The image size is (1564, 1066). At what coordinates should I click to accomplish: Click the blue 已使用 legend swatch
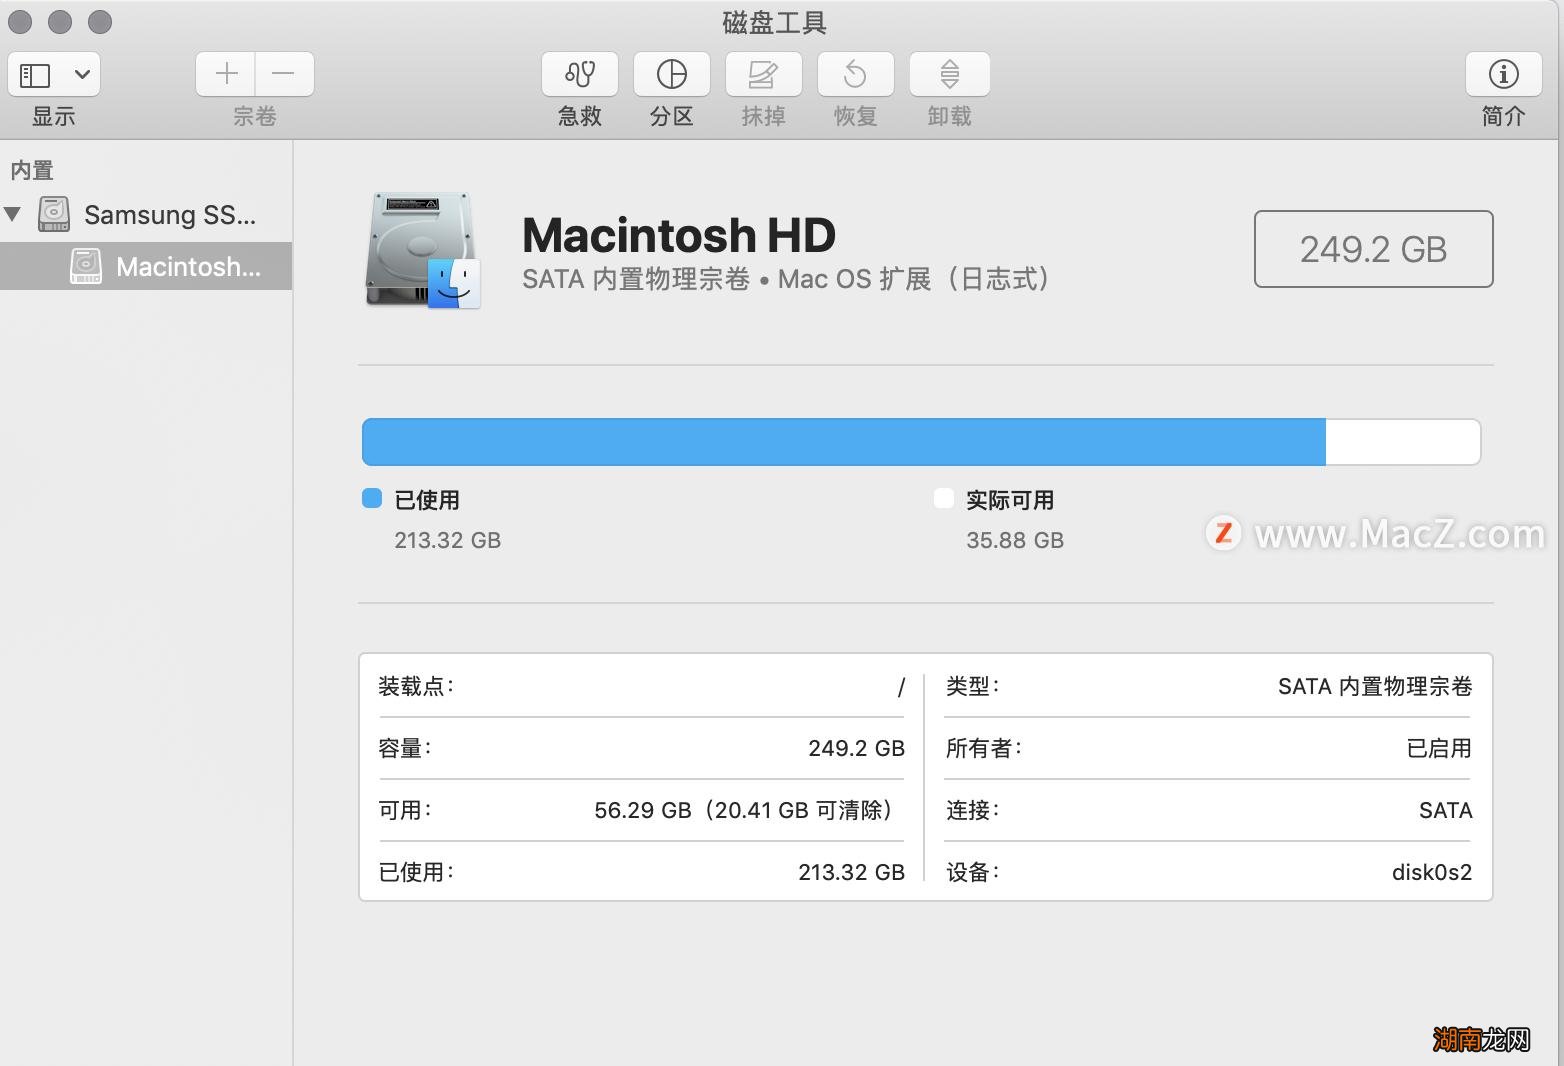click(x=372, y=499)
